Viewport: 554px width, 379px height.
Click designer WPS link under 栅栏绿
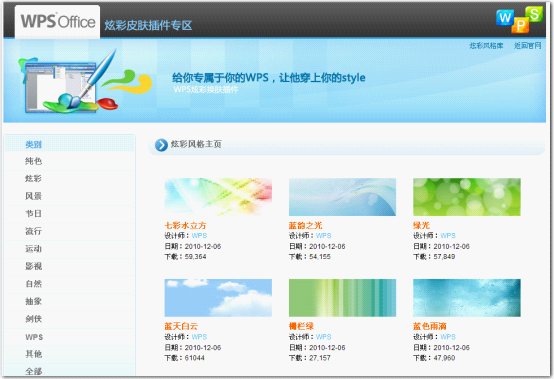click(324, 337)
